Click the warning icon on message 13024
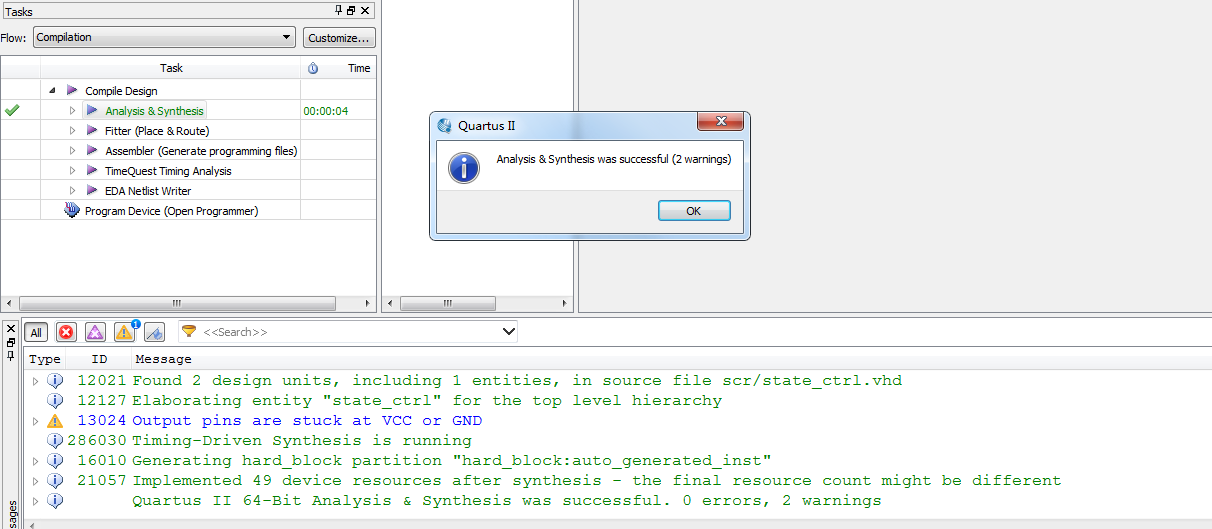Image resolution: width=1212 pixels, height=529 pixels. pyautogui.click(x=55, y=421)
